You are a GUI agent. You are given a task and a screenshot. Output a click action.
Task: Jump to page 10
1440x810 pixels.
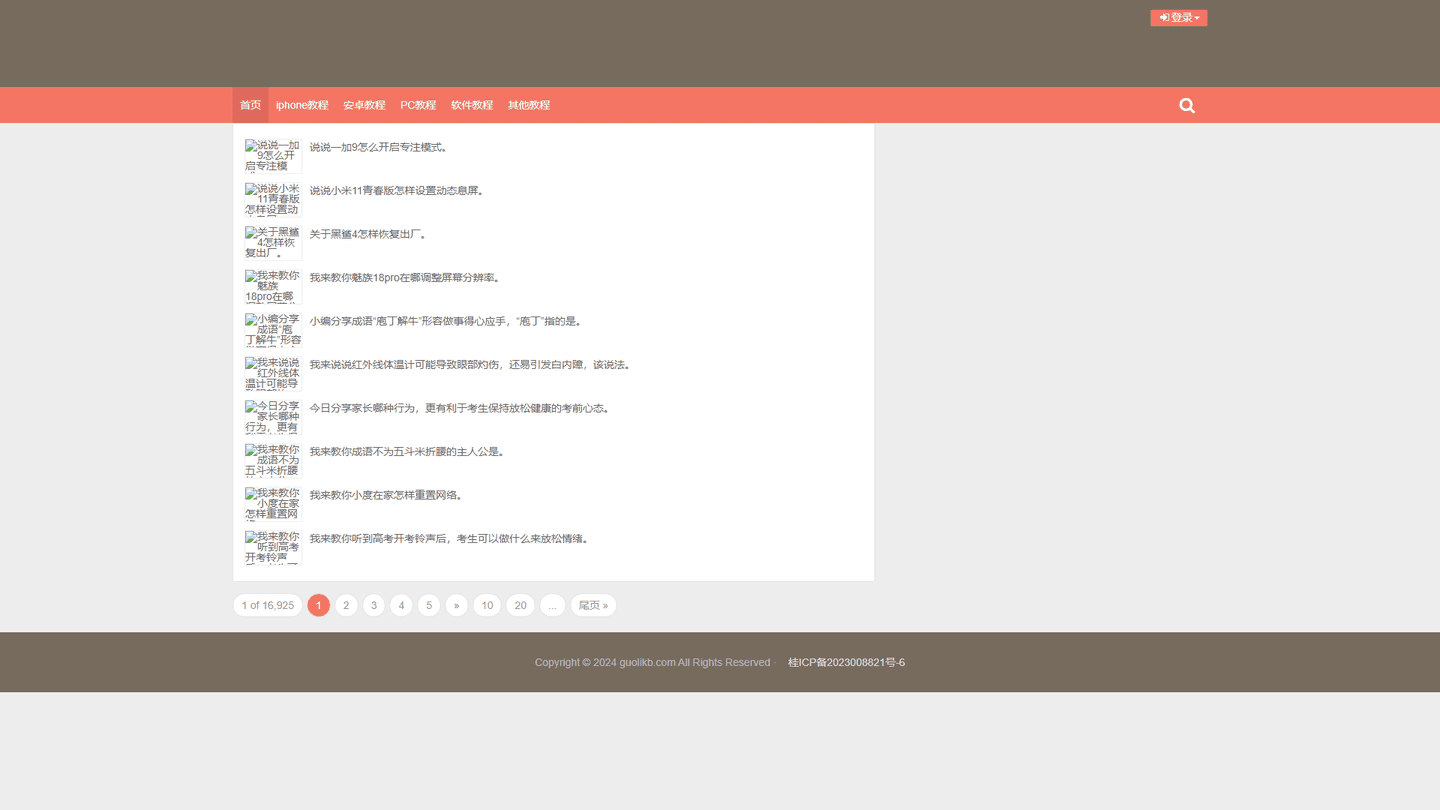487,605
